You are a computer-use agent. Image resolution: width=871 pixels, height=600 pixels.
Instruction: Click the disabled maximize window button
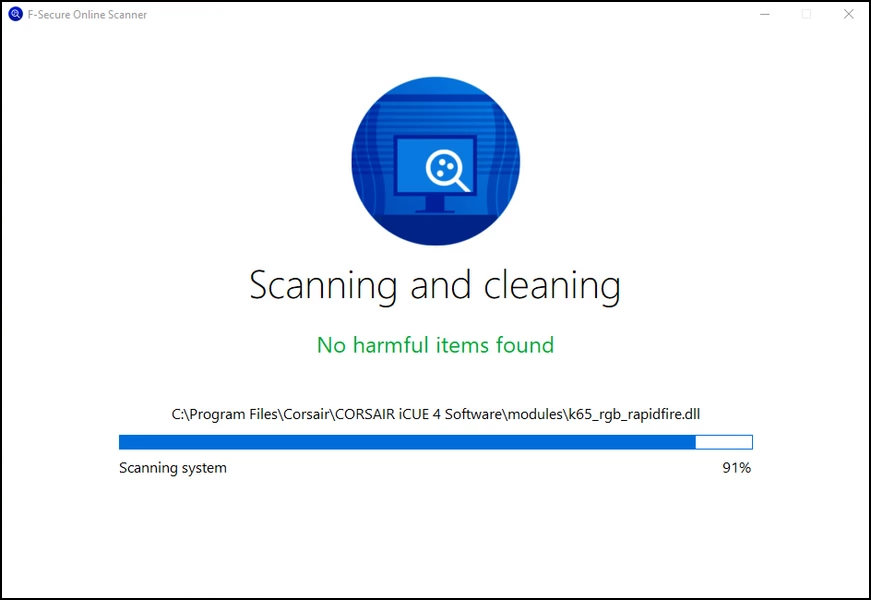(807, 14)
